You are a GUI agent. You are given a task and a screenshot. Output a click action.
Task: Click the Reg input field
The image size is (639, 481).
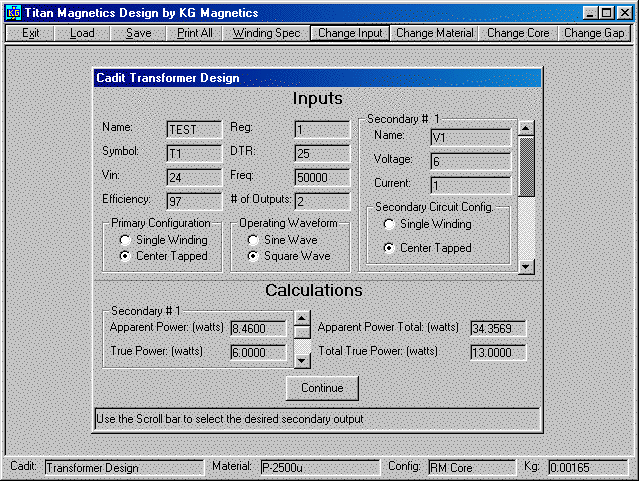pos(322,130)
